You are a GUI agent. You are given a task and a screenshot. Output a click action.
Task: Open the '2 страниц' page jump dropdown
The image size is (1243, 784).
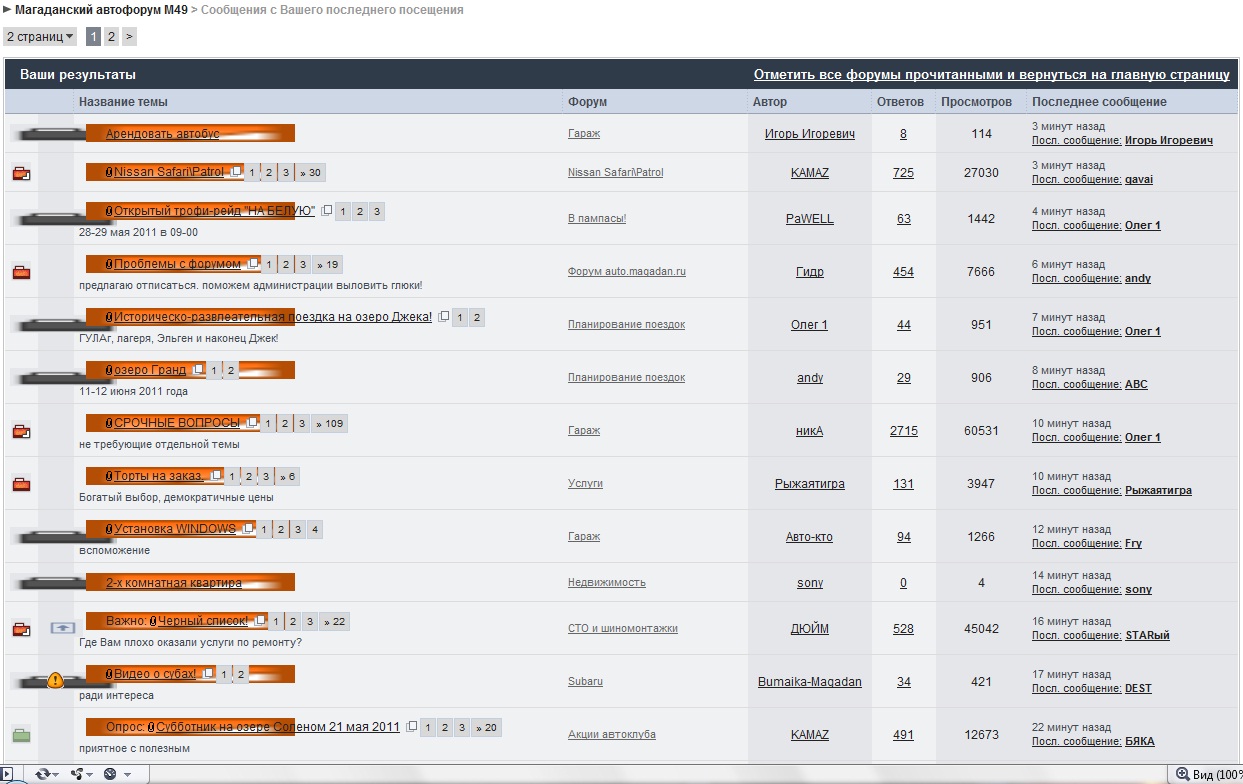pyautogui.click(x=40, y=37)
